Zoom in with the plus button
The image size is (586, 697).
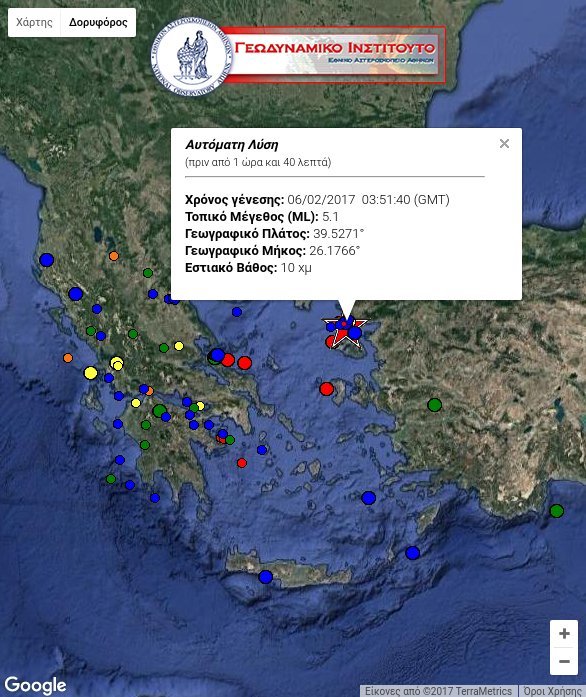564,633
